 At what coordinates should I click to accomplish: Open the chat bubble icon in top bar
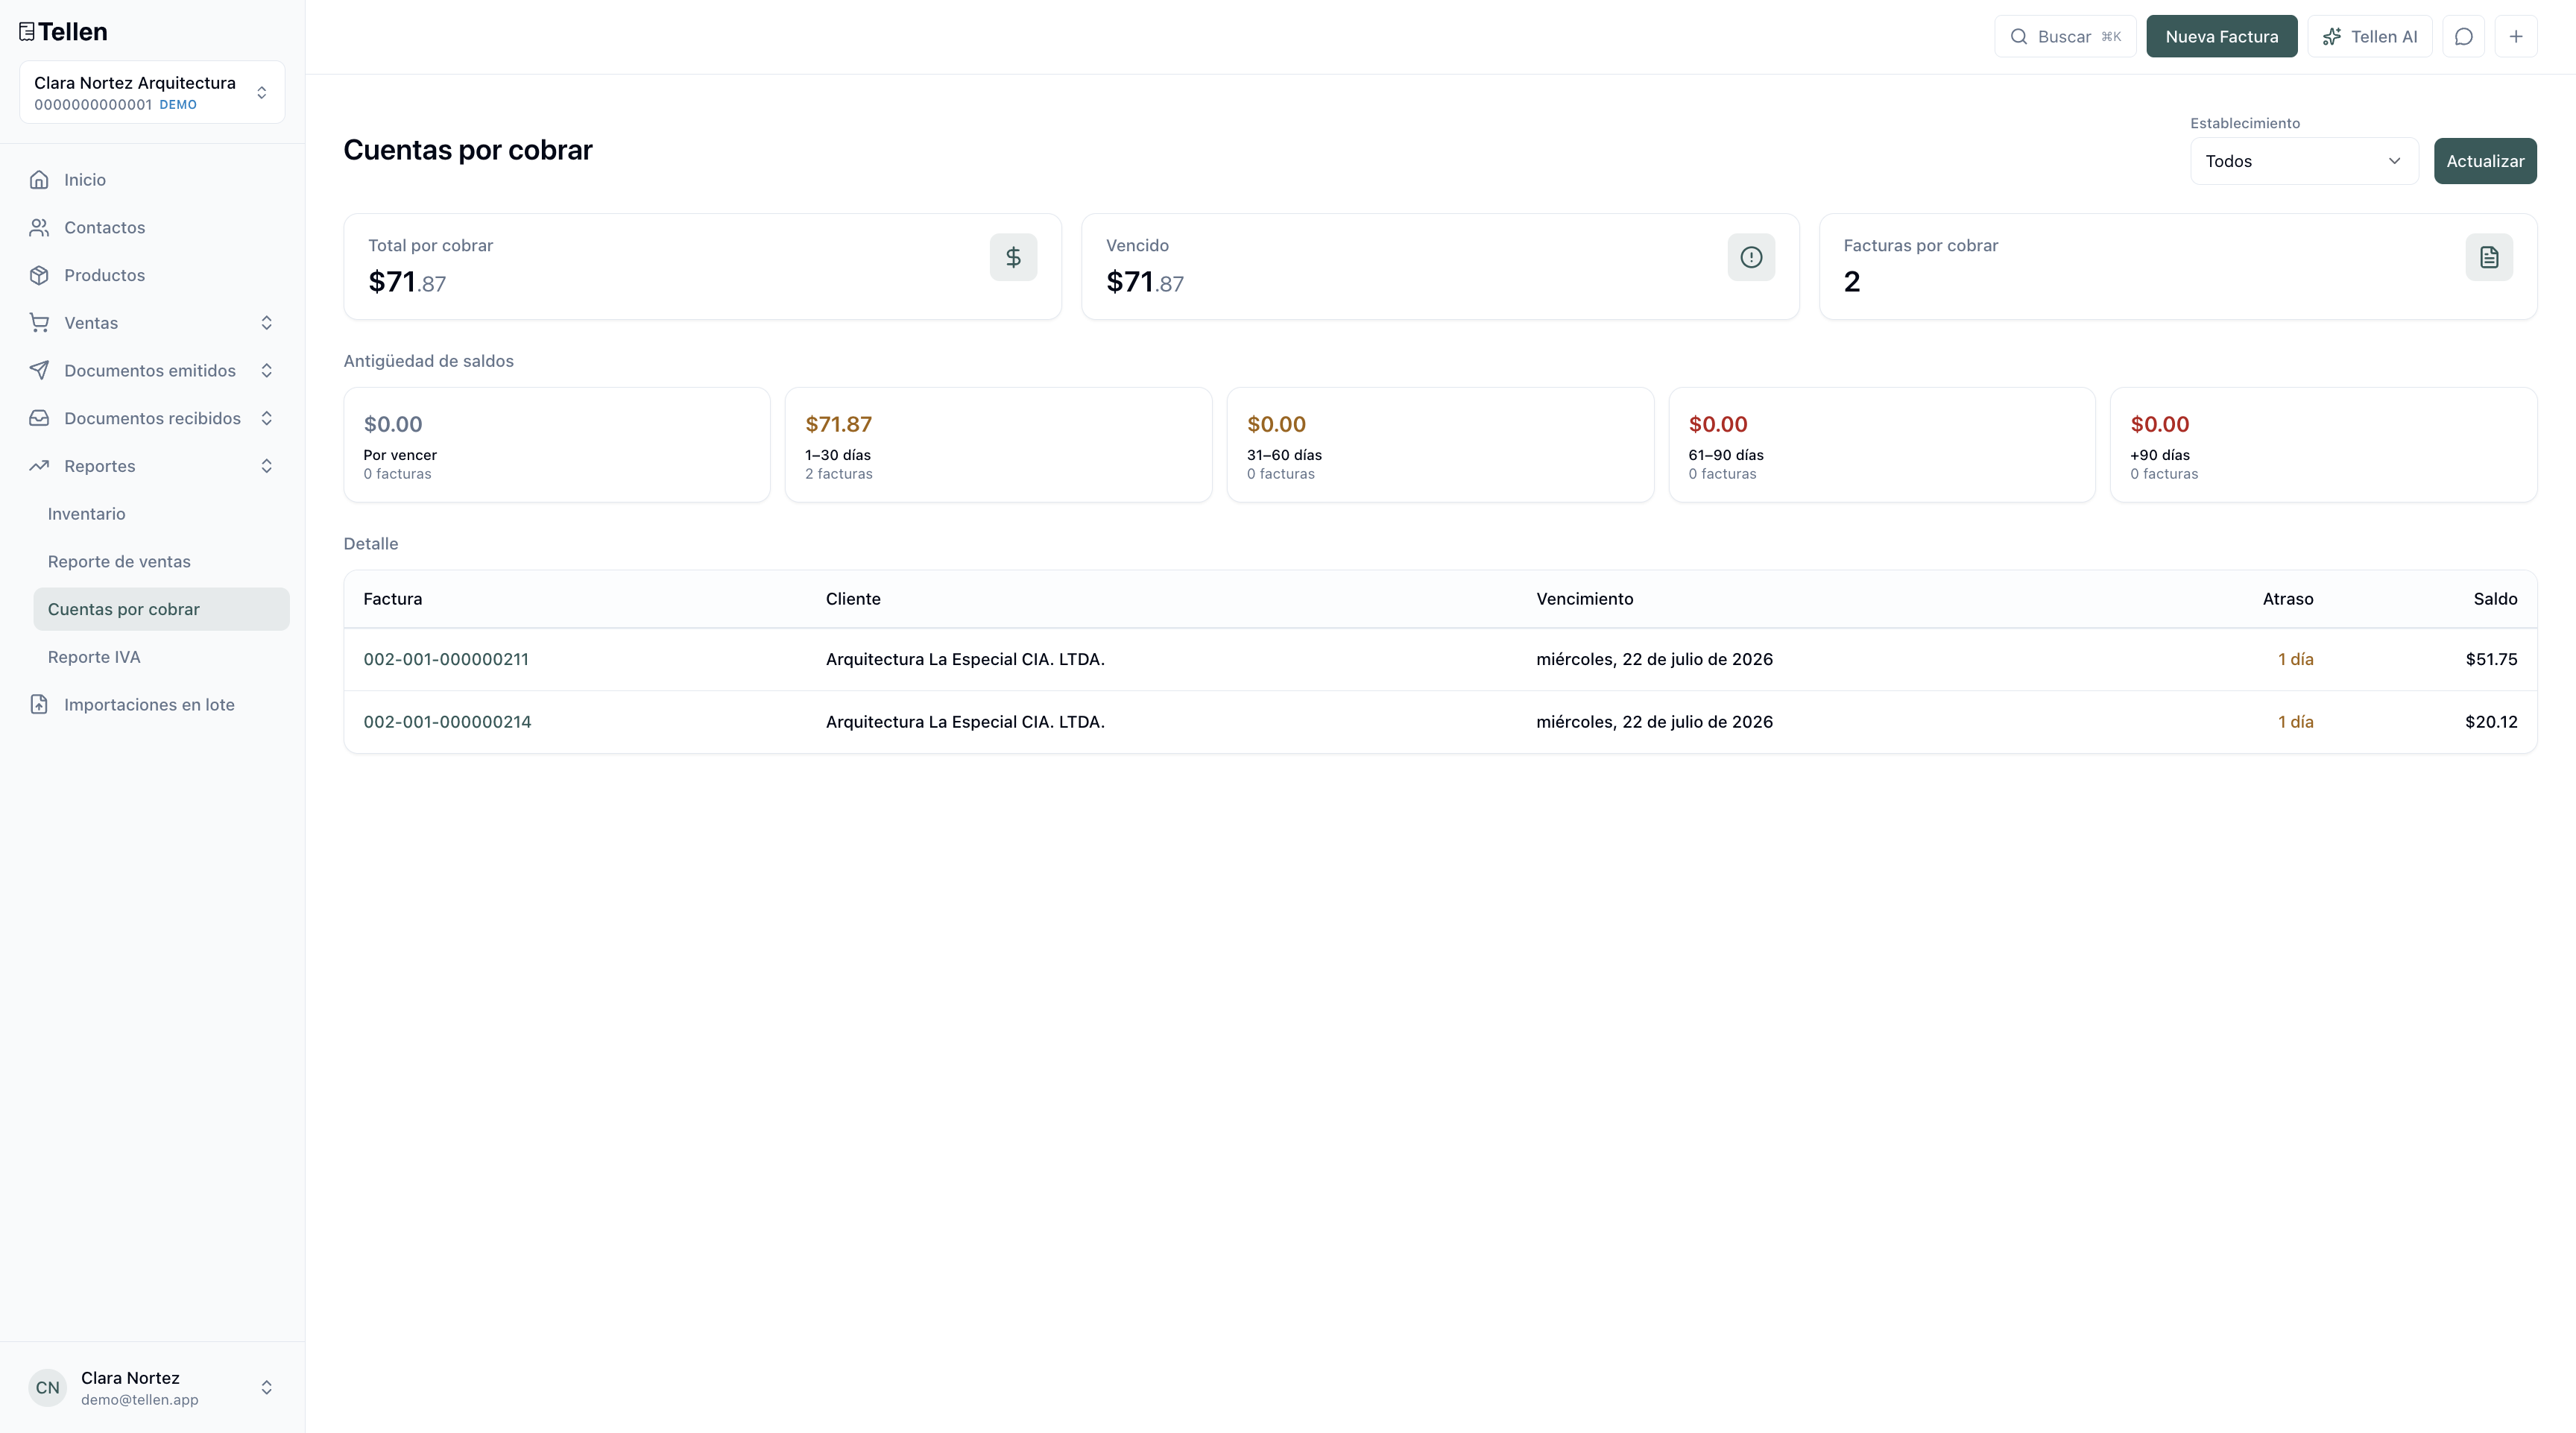click(2463, 37)
